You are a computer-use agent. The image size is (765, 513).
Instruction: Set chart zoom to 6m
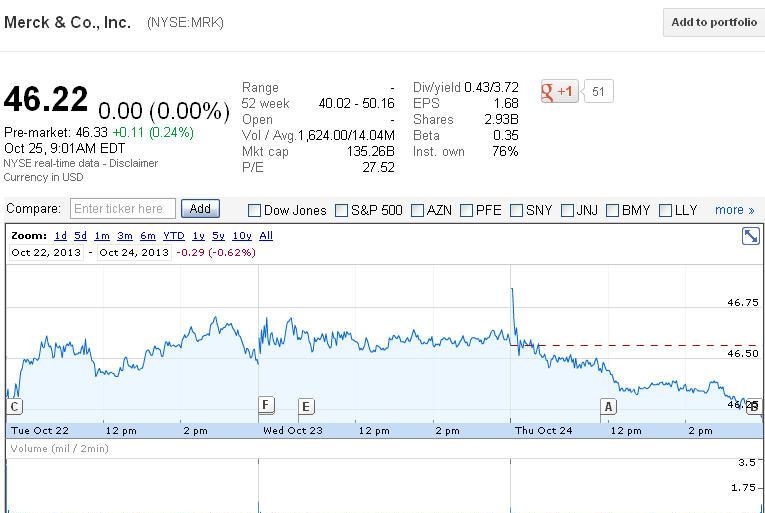pyautogui.click(x=148, y=236)
